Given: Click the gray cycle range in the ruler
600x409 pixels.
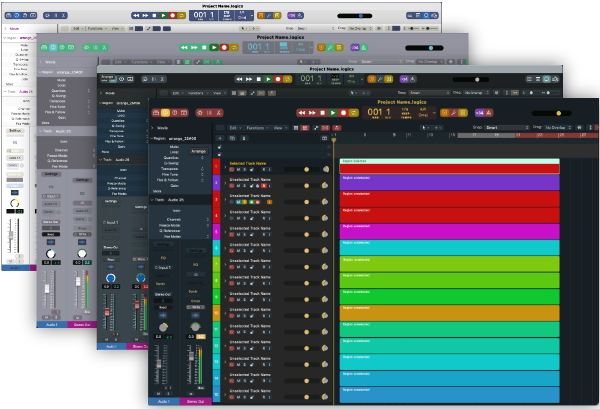Looking at the screenshot, I should point(486,135).
